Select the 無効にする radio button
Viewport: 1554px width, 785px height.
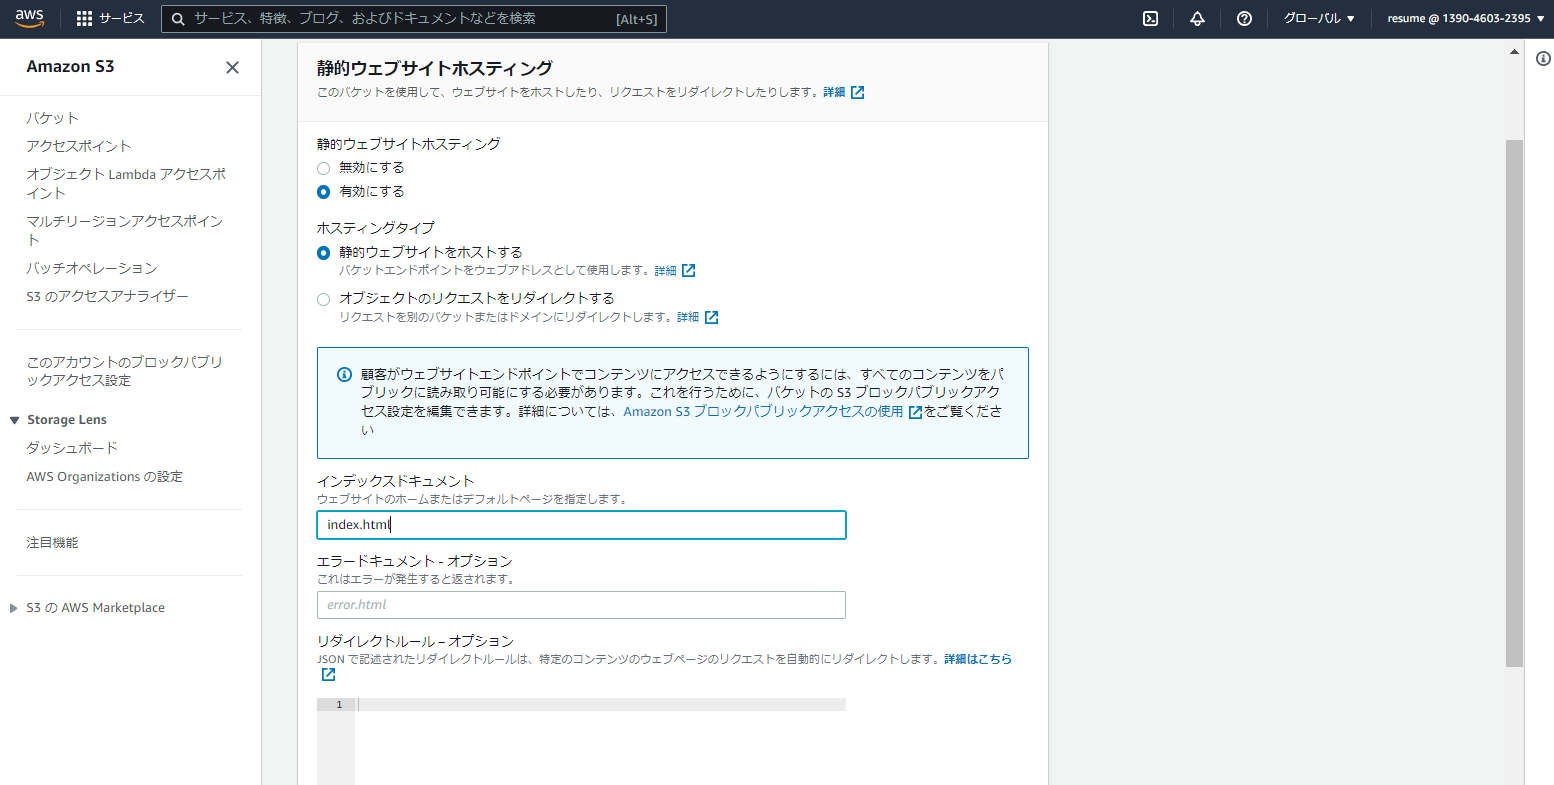323,168
